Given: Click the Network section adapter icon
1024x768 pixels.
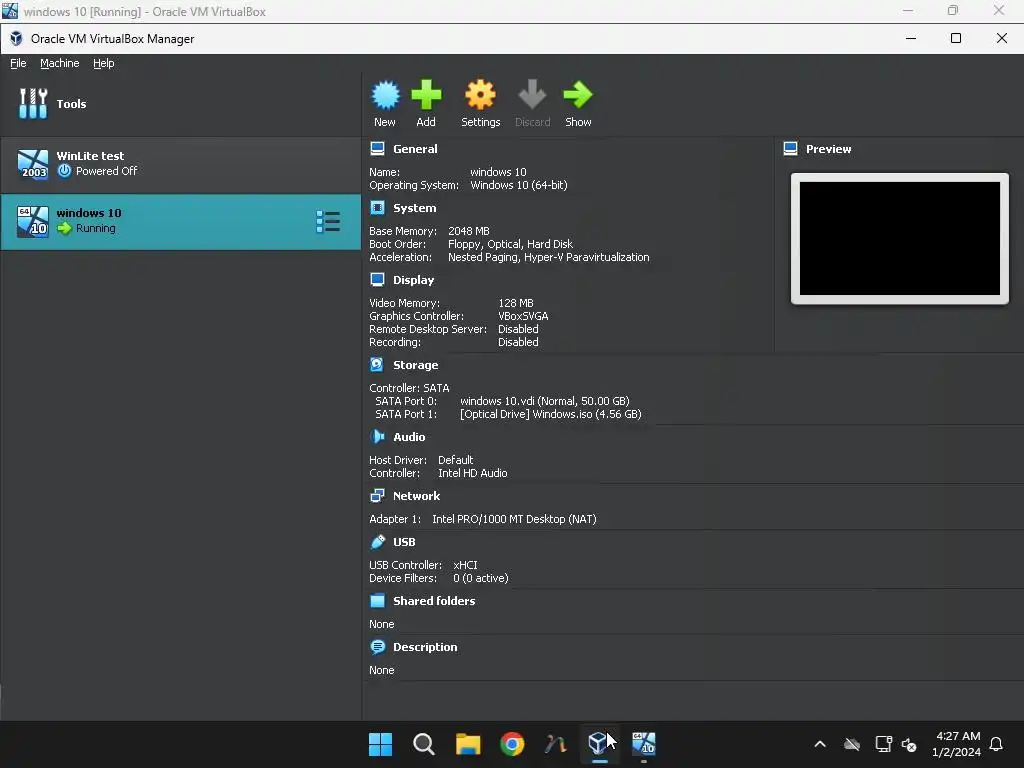Looking at the screenshot, I should pos(377,496).
